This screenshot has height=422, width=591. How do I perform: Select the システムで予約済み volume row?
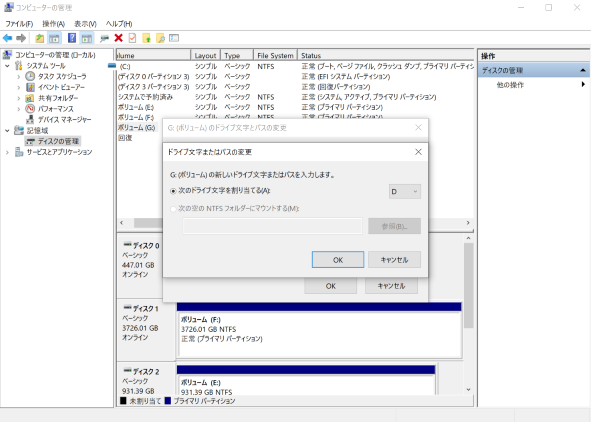point(295,97)
